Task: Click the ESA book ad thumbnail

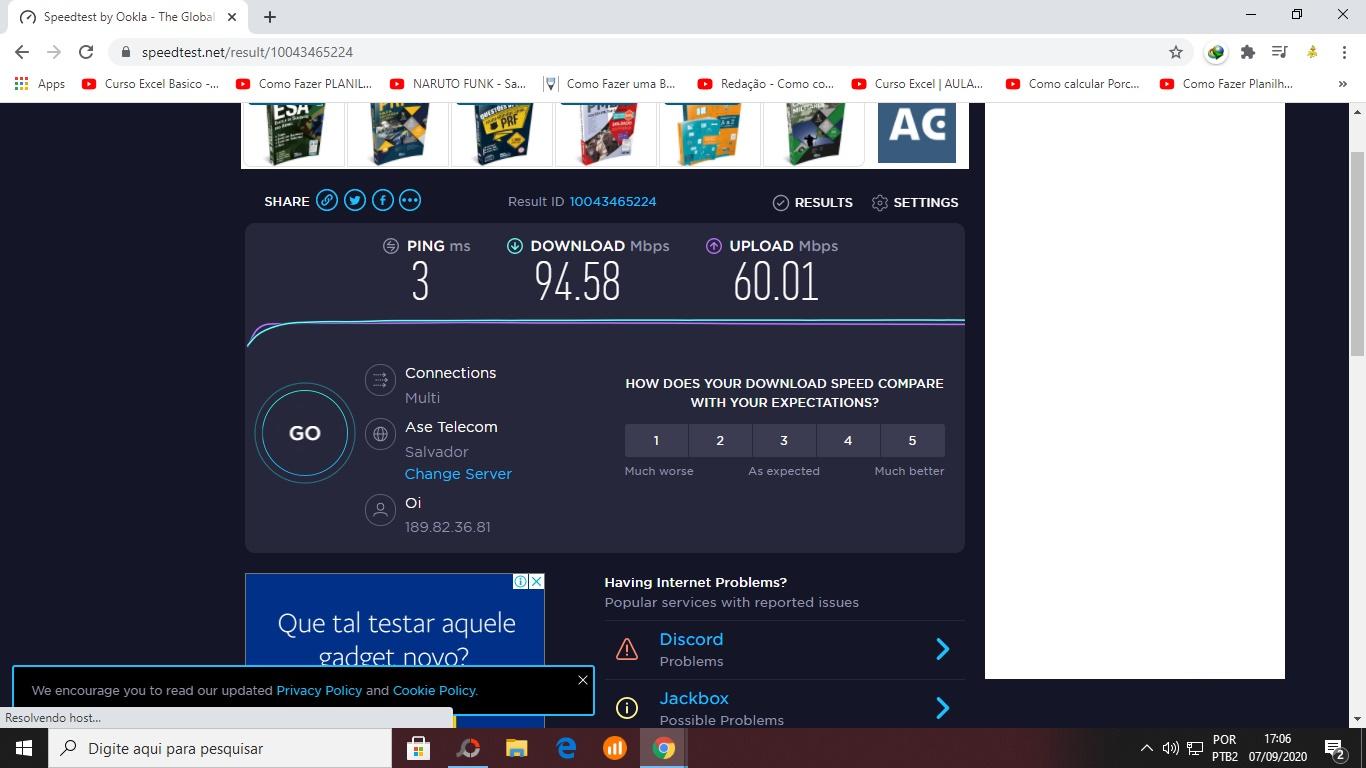Action: [294, 133]
